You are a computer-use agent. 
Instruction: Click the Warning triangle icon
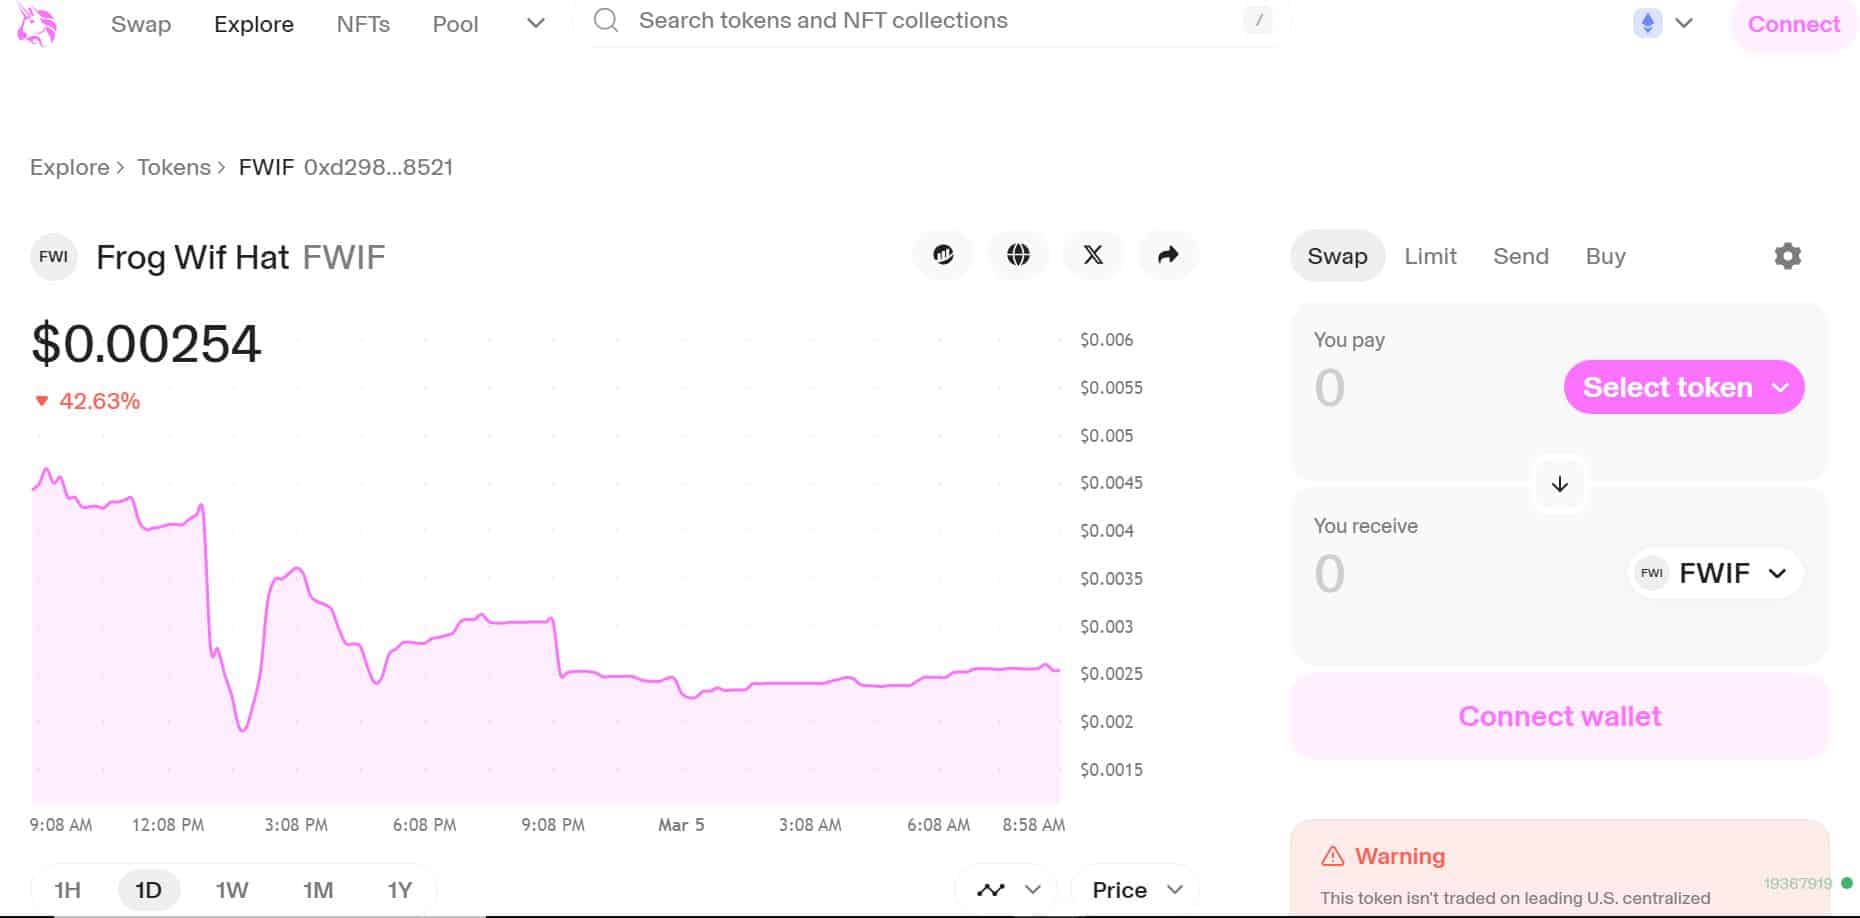point(1332,856)
